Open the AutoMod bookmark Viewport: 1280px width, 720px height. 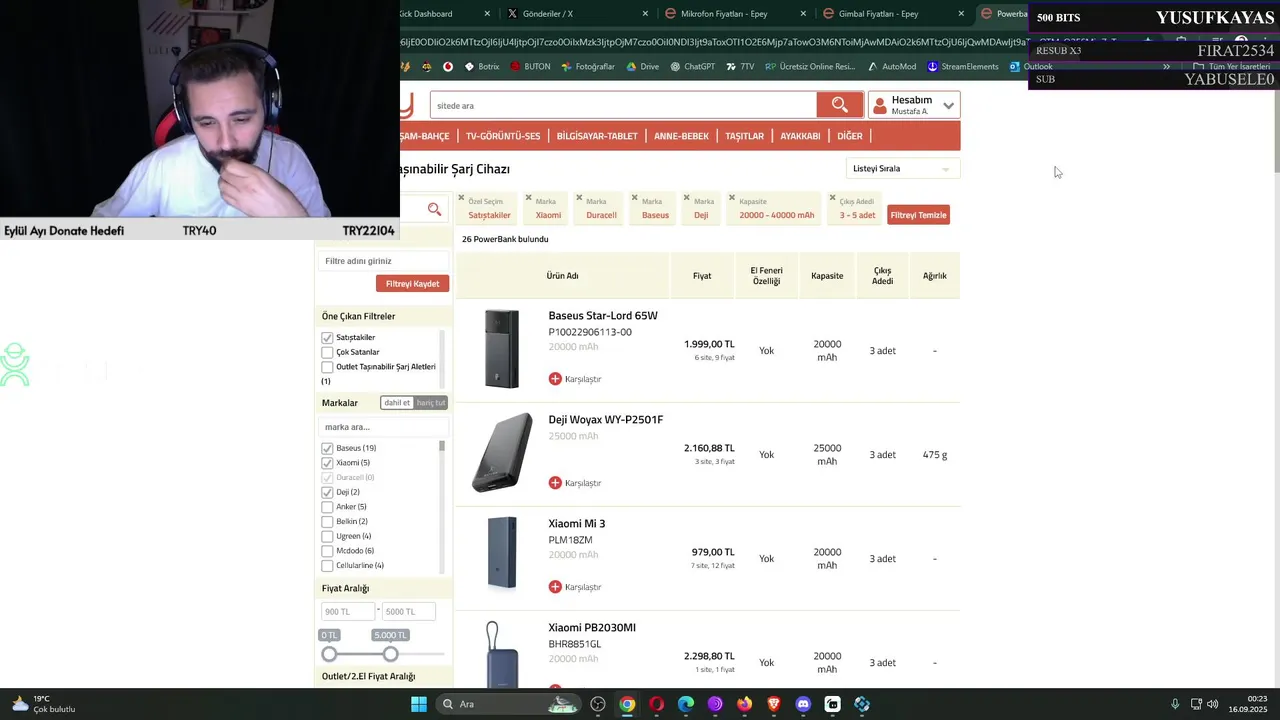click(891, 67)
